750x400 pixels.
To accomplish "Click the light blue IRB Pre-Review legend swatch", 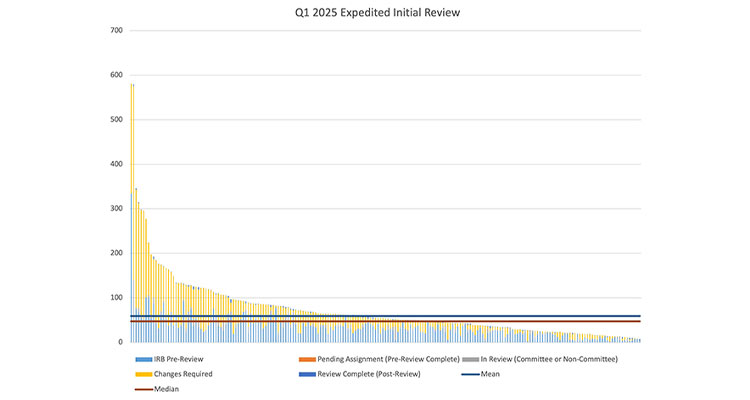I will point(139,359).
